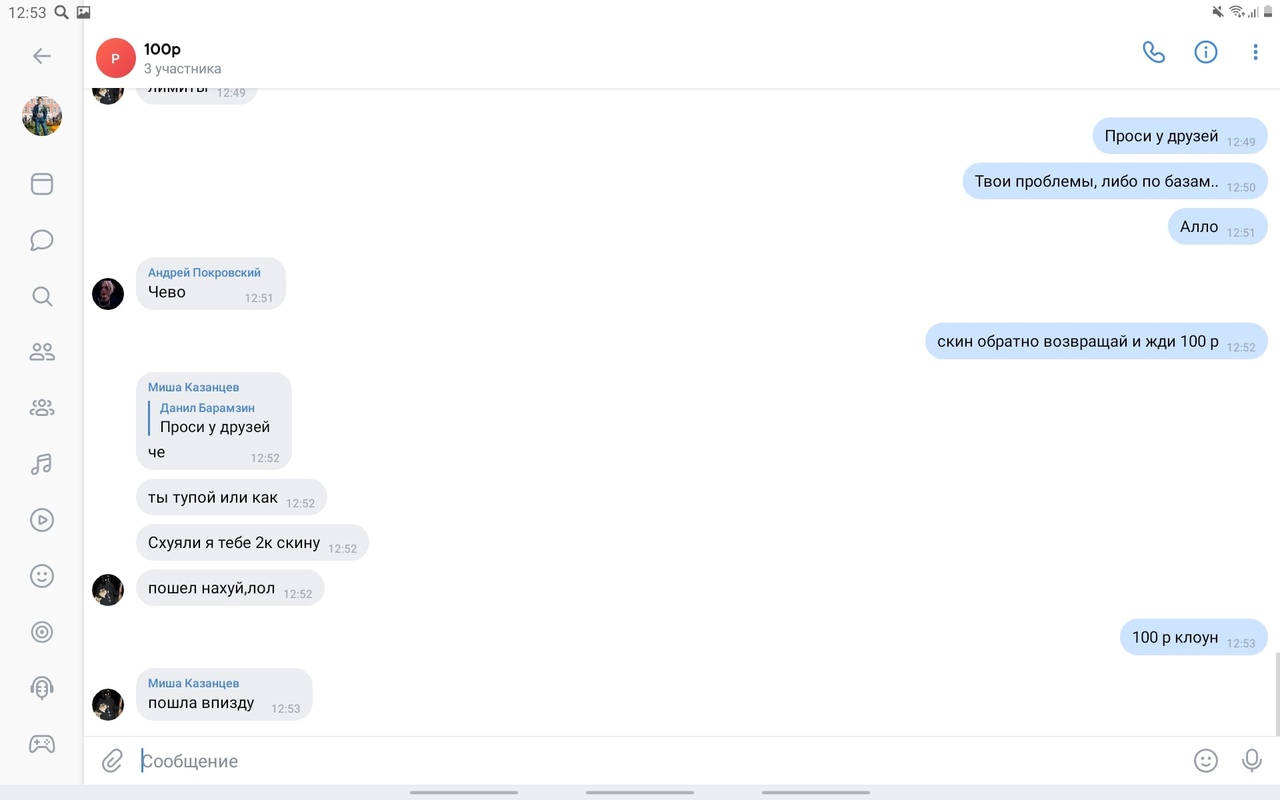Go back using the left arrow
The image size is (1280, 800).
(x=42, y=56)
